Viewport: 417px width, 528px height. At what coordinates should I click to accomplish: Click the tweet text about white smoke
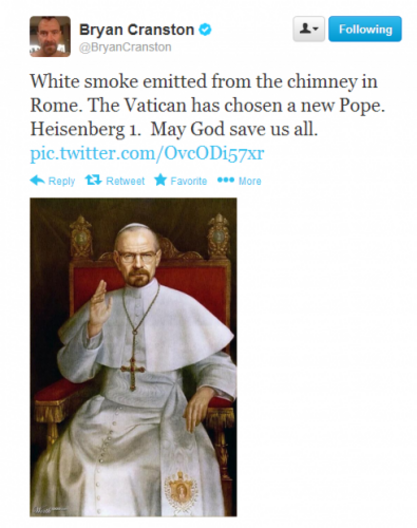click(x=207, y=105)
